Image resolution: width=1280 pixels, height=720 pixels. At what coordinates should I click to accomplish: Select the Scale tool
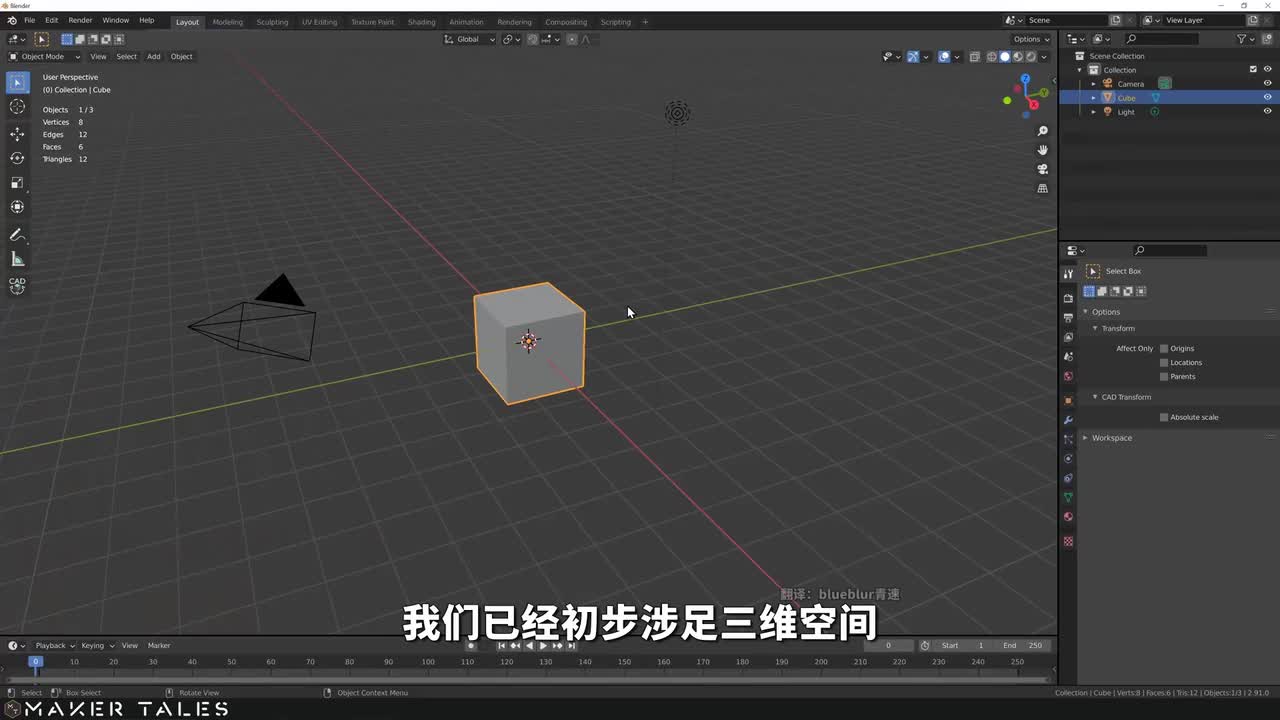[17, 182]
